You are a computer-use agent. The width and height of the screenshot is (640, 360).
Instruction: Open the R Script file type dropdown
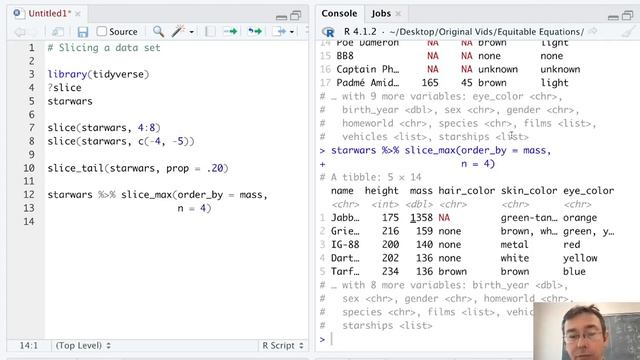pos(283,345)
